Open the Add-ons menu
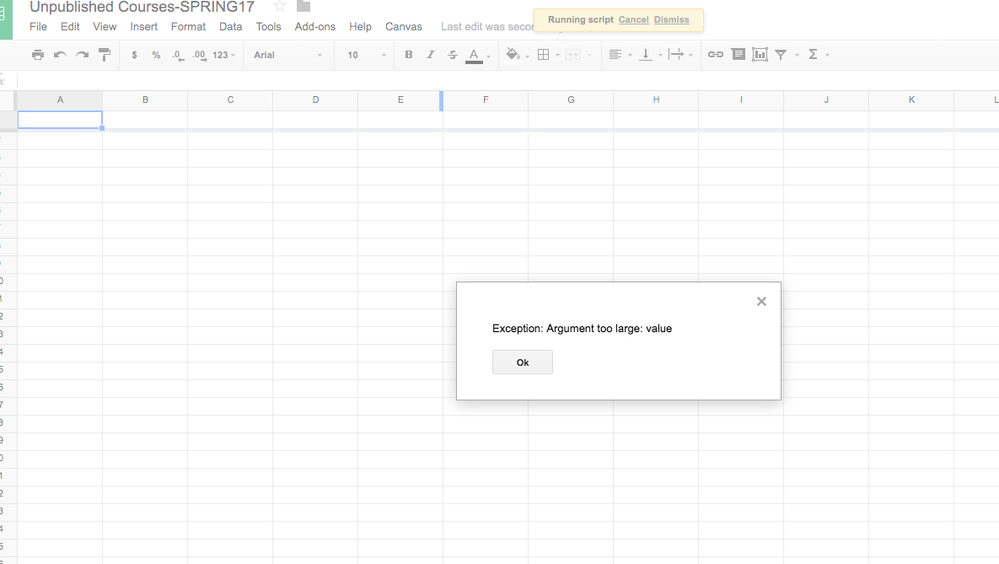Screen dimensions: 999x564 (315, 27)
